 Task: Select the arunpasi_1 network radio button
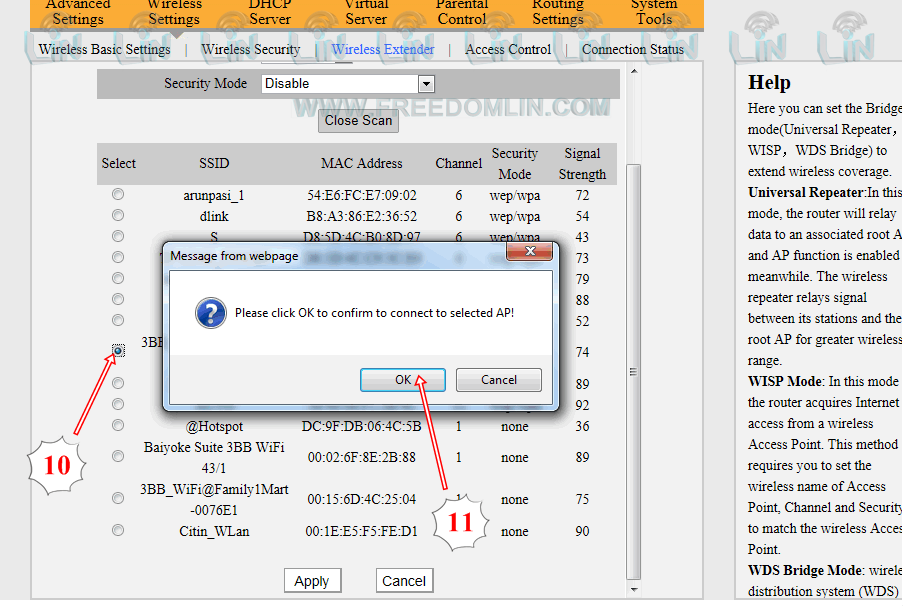pyautogui.click(x=118, y=195)
